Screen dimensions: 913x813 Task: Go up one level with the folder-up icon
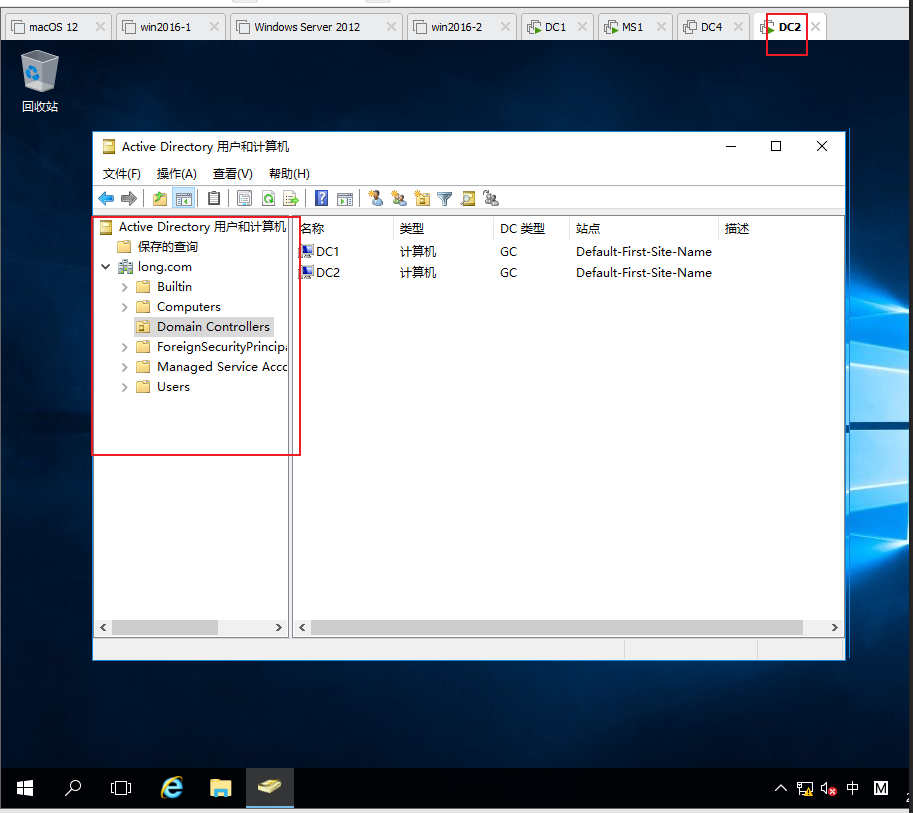[160, 199]
